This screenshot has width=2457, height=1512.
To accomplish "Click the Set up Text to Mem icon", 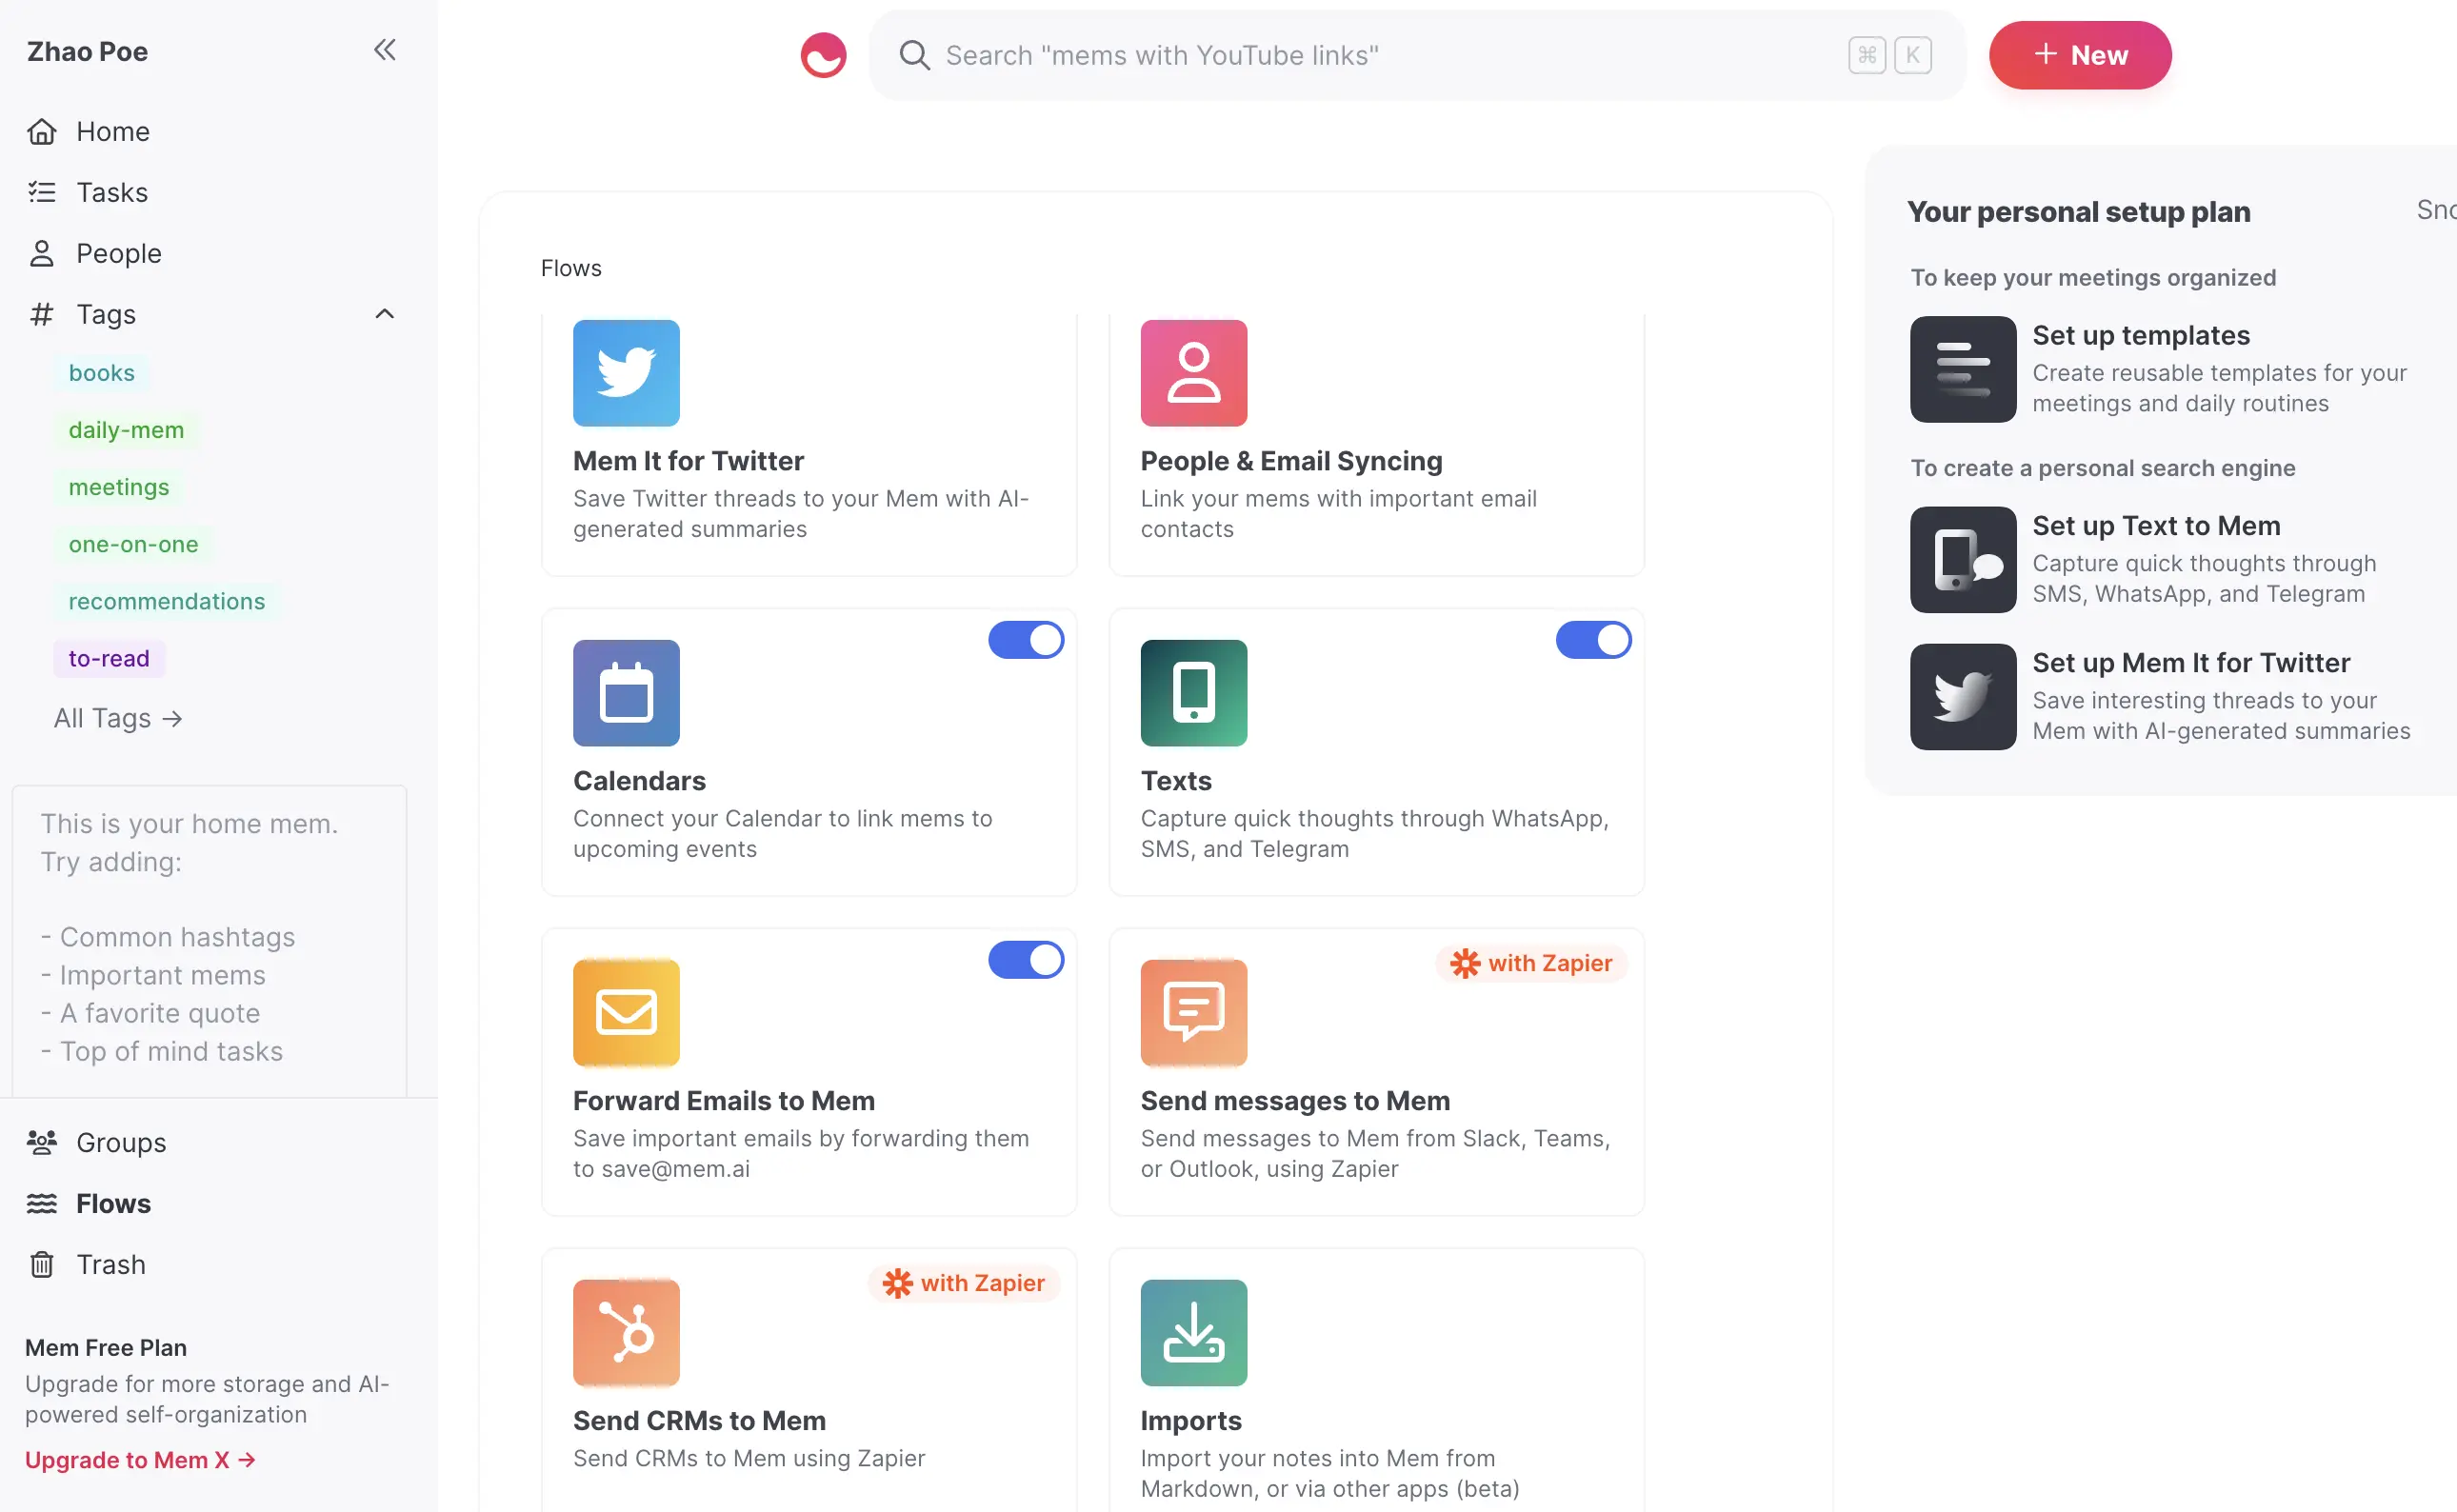I will (x=1962, y=560).
